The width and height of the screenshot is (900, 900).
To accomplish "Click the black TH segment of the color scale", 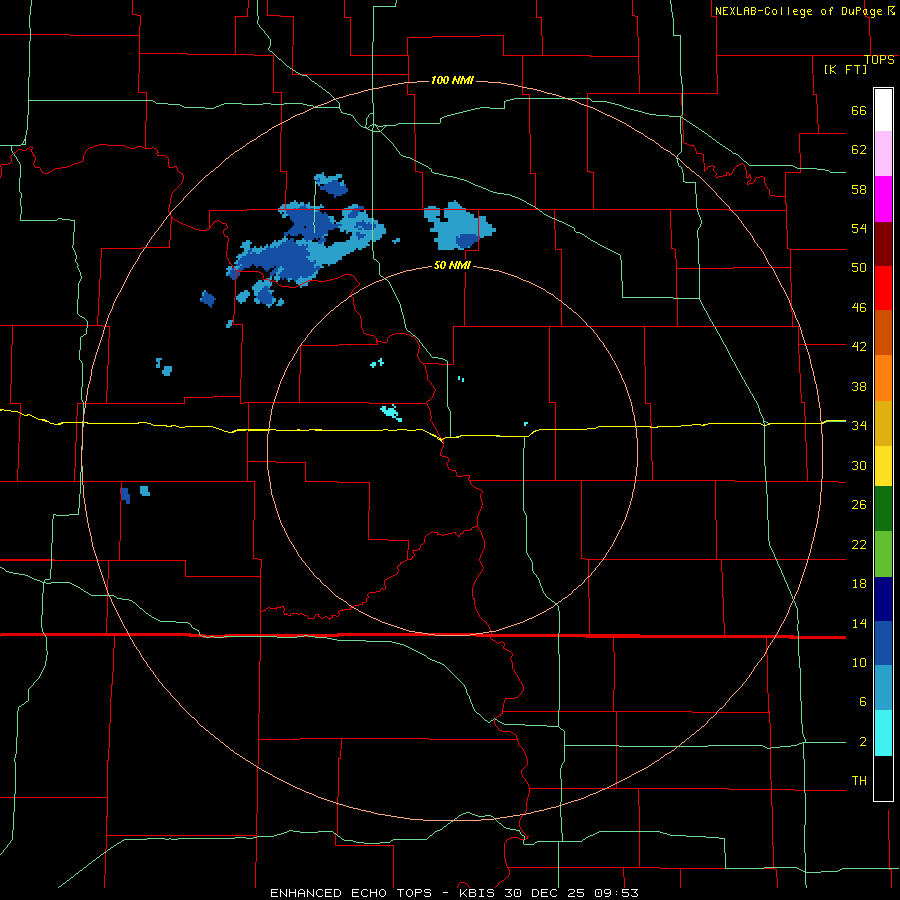I will pyautogui.click(x=883, y=778).
